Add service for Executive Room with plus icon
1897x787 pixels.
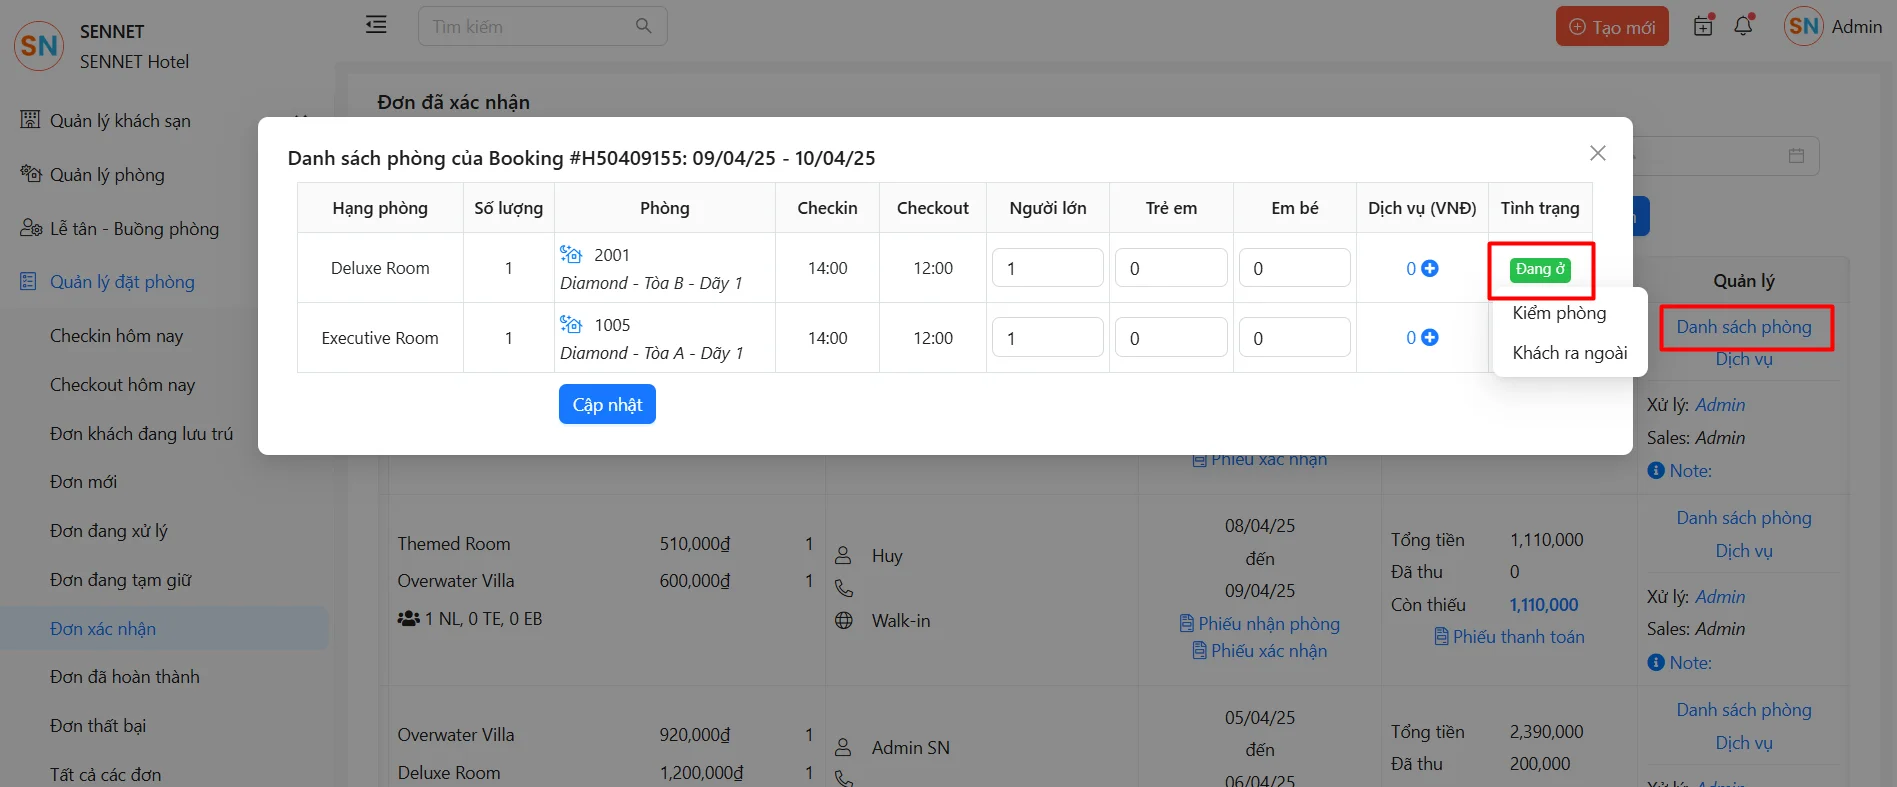[x=1430, y=338]
